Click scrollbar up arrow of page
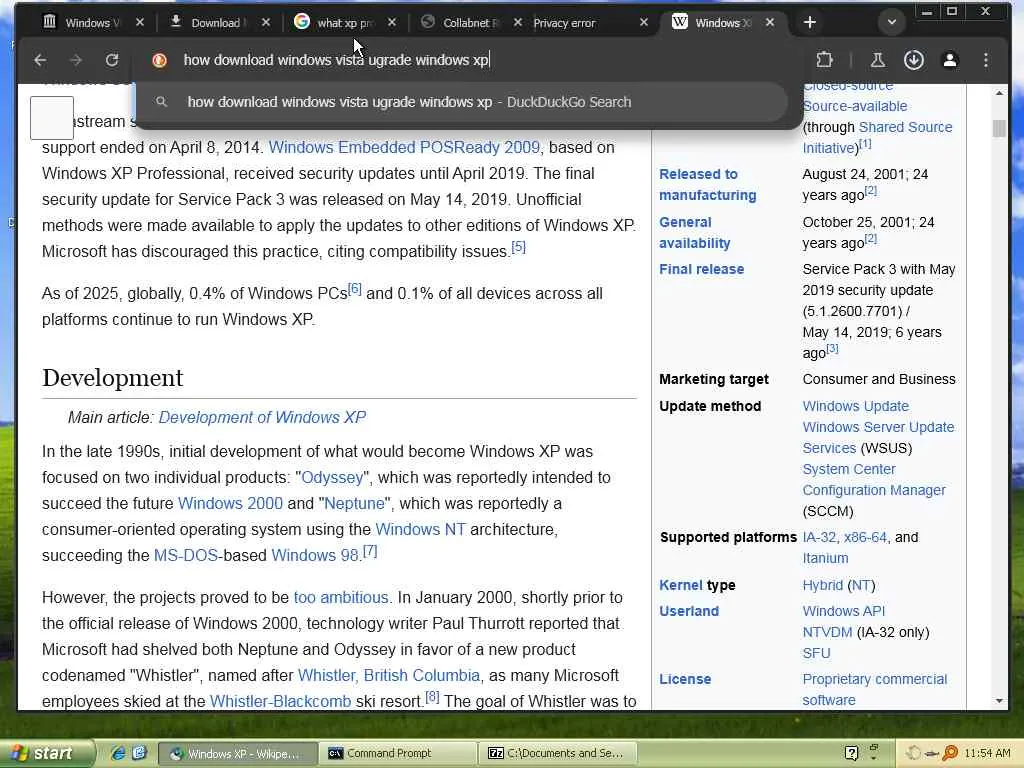This screenshot has width=1024, height=768. pyautogui.click(x=999, y=93)
